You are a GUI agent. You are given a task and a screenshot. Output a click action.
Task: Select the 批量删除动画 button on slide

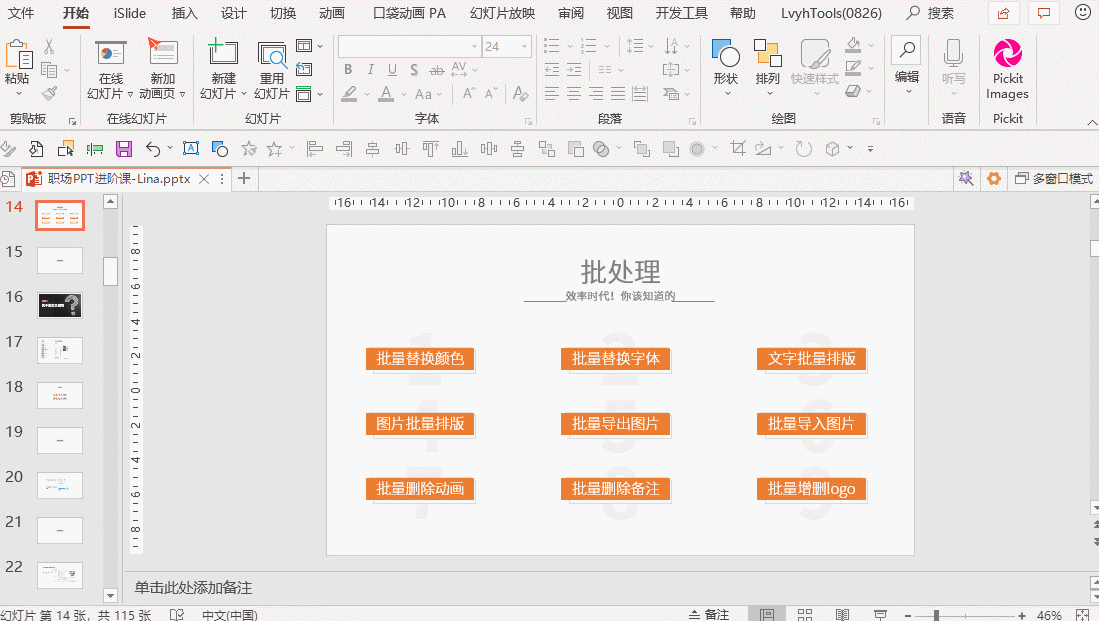point(420,489)
